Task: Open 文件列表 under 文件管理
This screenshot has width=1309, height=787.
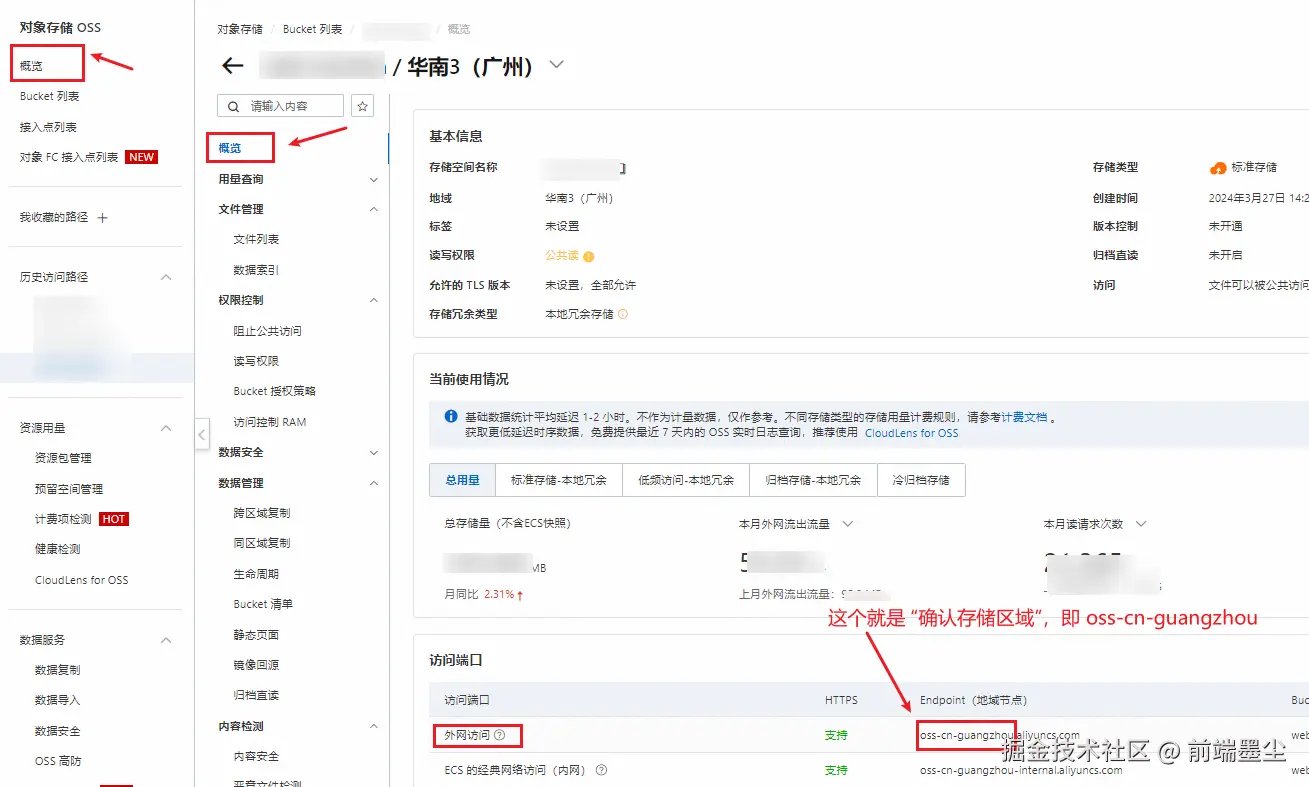Action: pos(256,240)
